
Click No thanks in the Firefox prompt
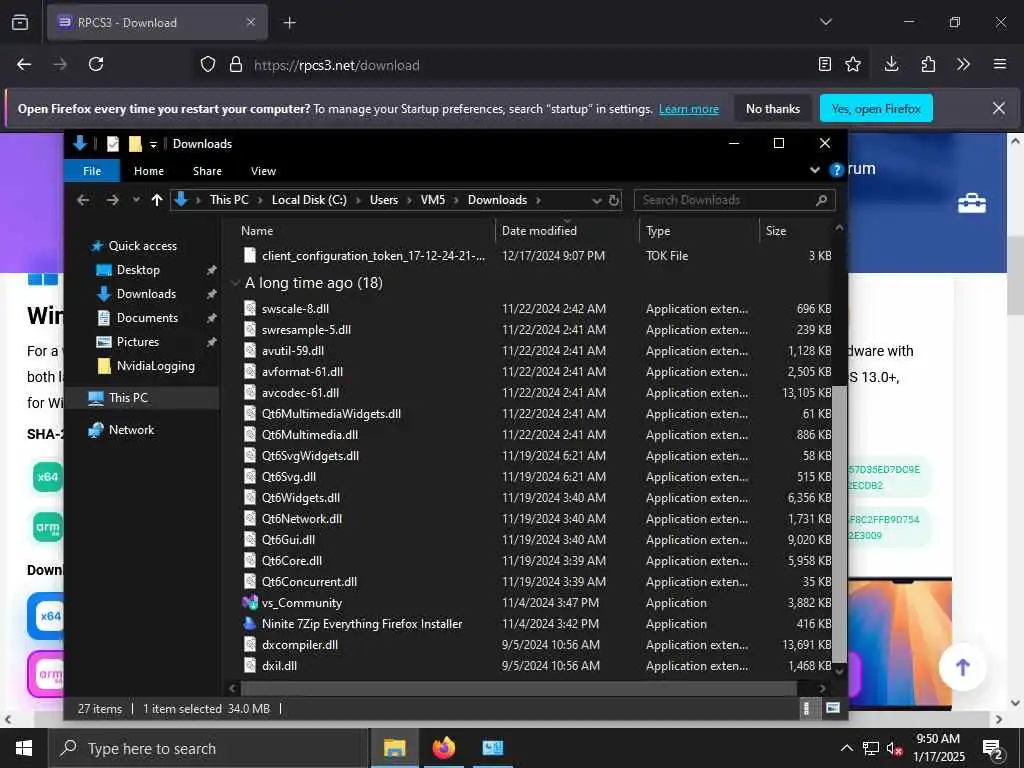tap(773, 108)
